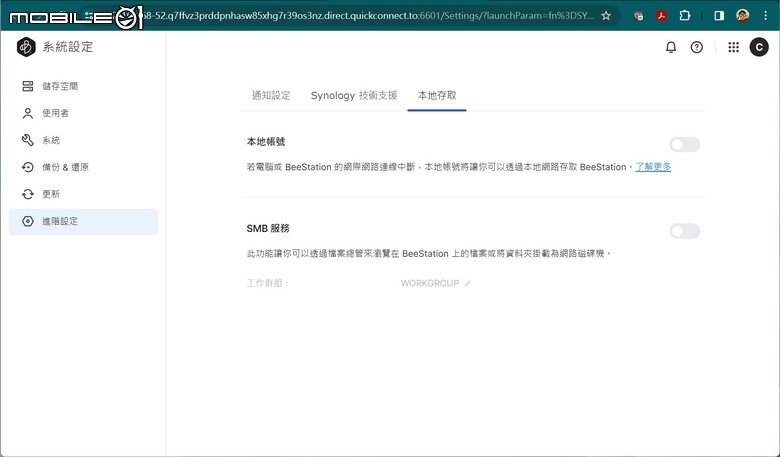
Task: Click the backup & restore clock icon
Action: point(28,167)
